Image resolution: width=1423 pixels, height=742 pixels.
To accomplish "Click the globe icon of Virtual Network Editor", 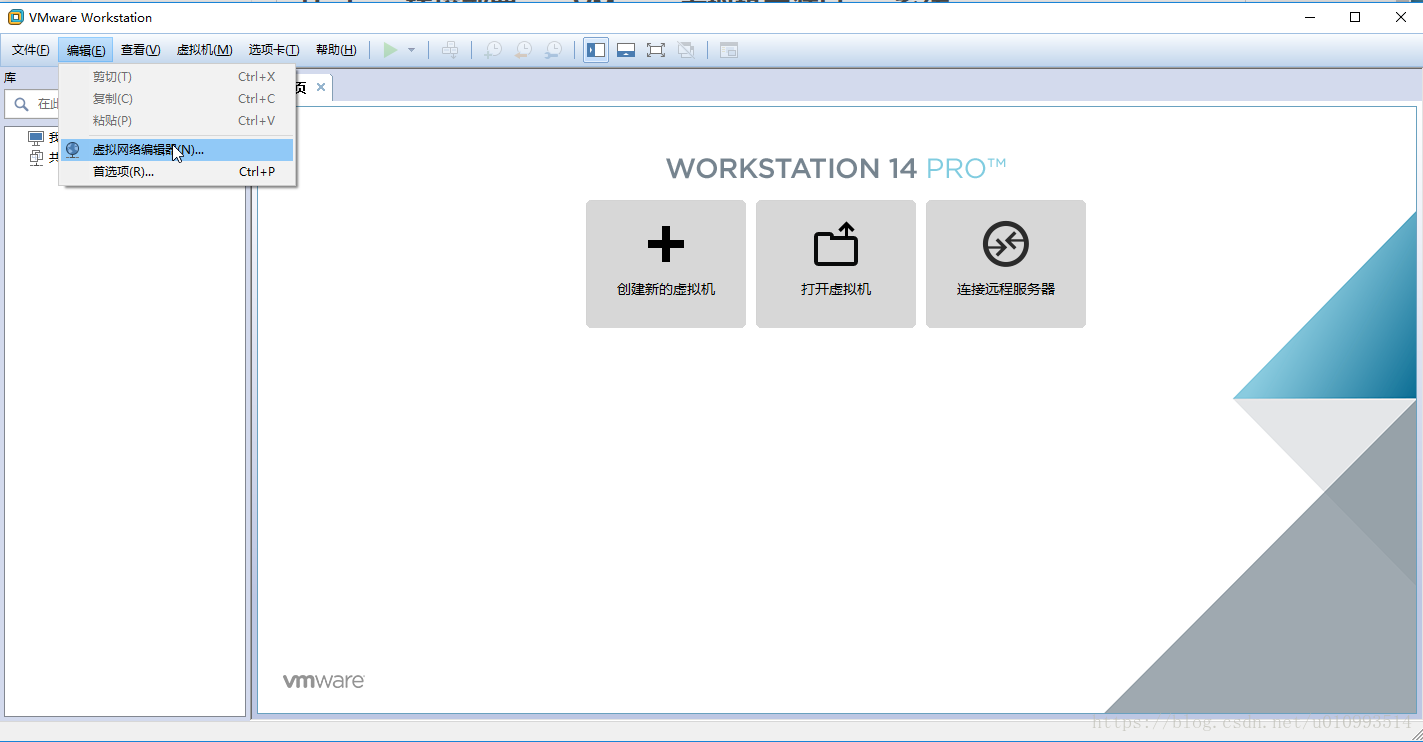I will tap(73, 150).
